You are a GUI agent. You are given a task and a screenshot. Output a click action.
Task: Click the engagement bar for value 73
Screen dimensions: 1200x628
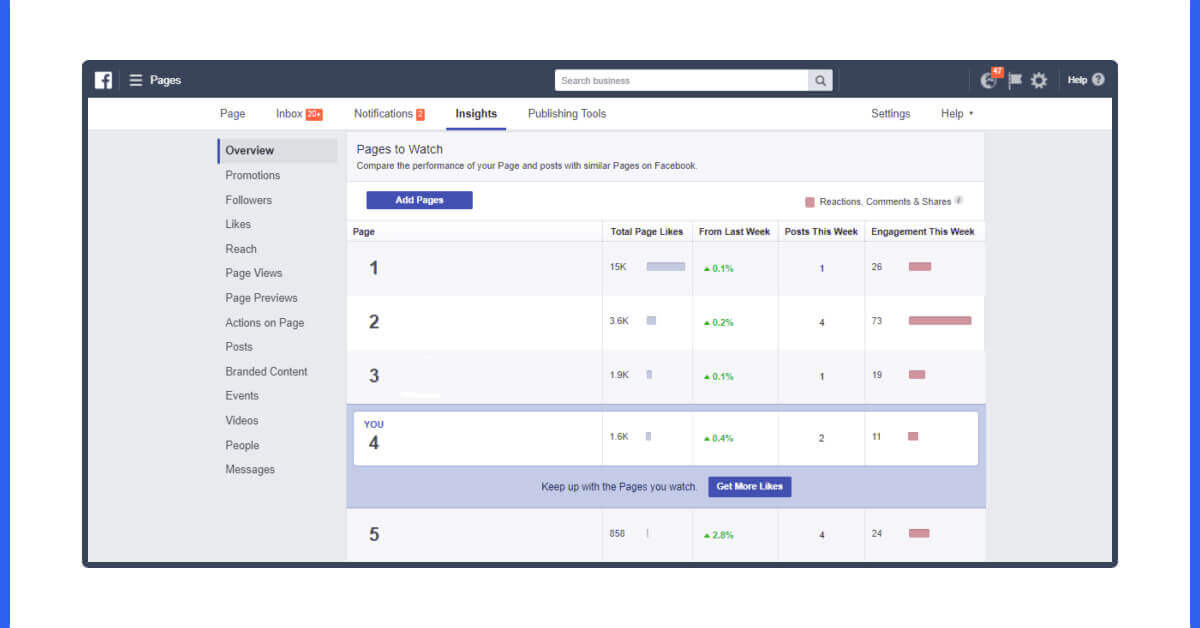(940, 321)
